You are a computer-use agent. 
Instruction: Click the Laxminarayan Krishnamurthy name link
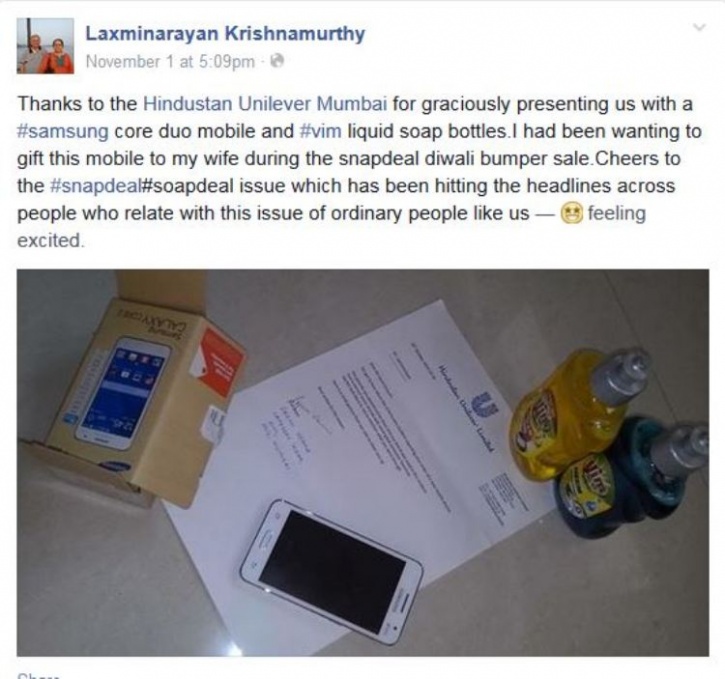225,34
